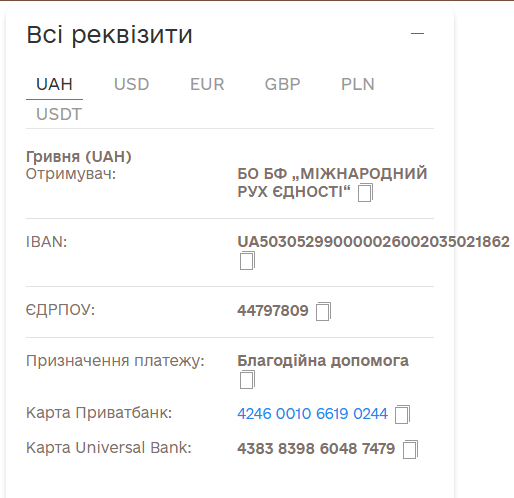Click the Universal Bank card number text
This screenshot has width=514, height=498.
[x=316, y=449]
